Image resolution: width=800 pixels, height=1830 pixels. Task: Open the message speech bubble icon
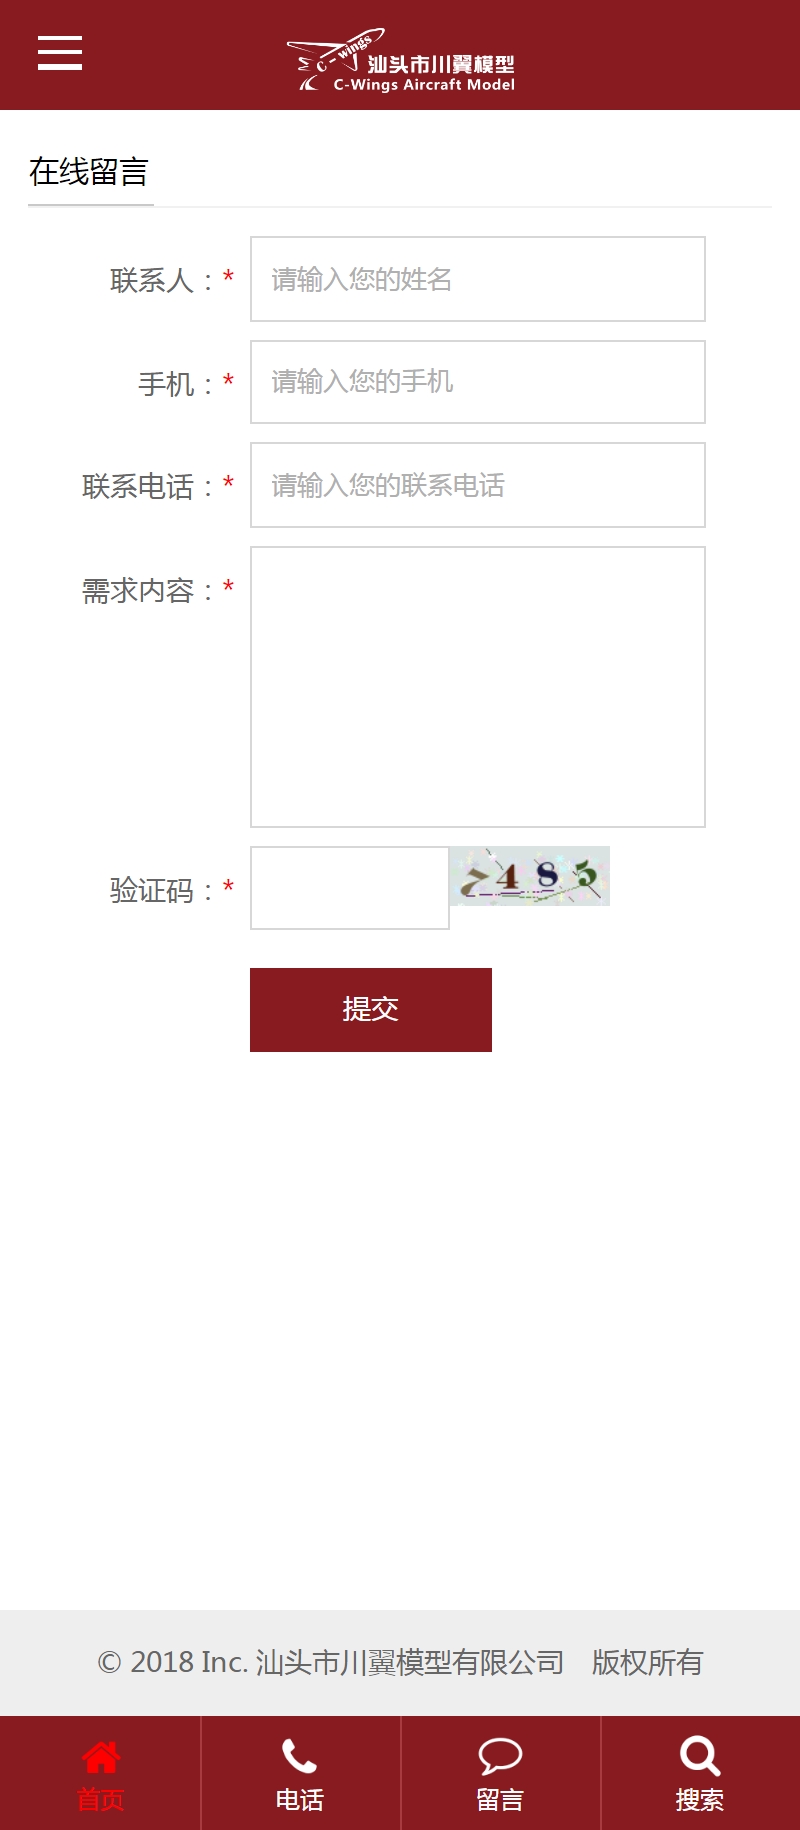click(500, 1756)
